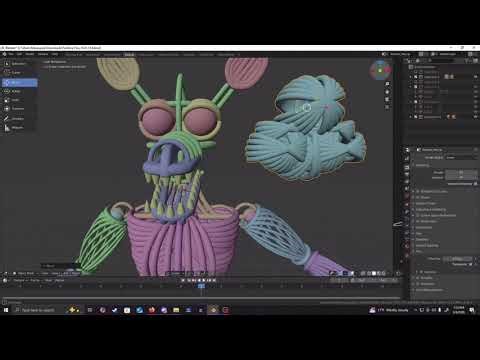The width and height of the screenshot is (480, 360).
Task: Open the Scene properties tab
Action: click(407, 181)
